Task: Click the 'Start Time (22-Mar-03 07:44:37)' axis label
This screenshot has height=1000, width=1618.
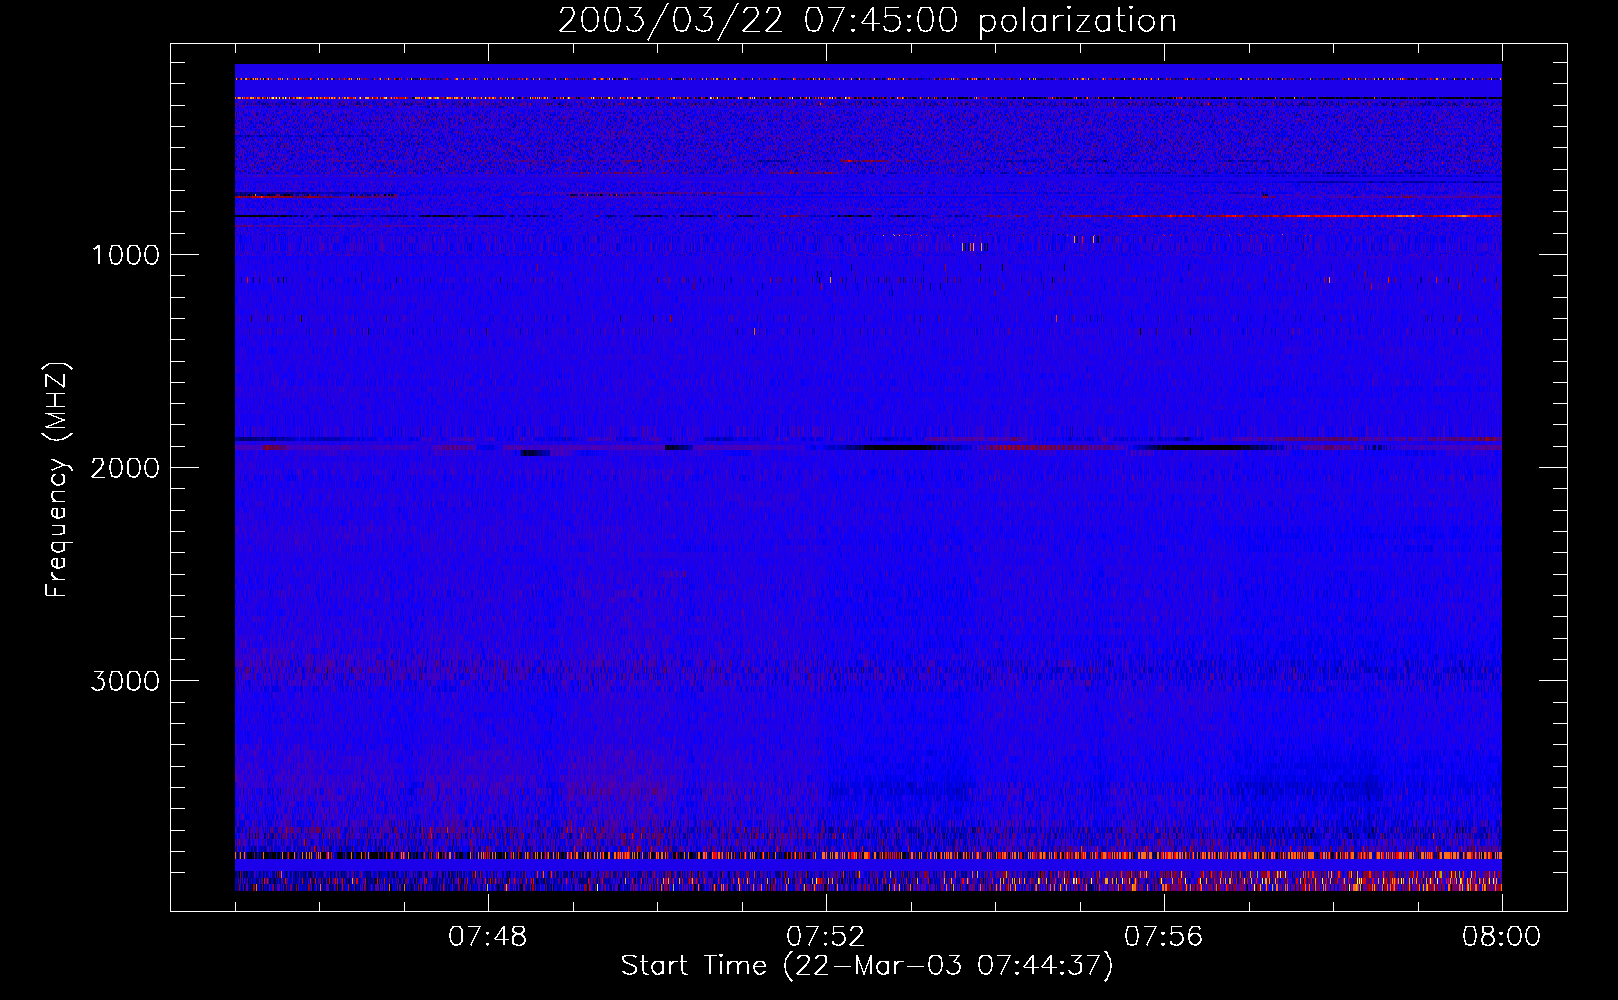Action: click(867, 966)
